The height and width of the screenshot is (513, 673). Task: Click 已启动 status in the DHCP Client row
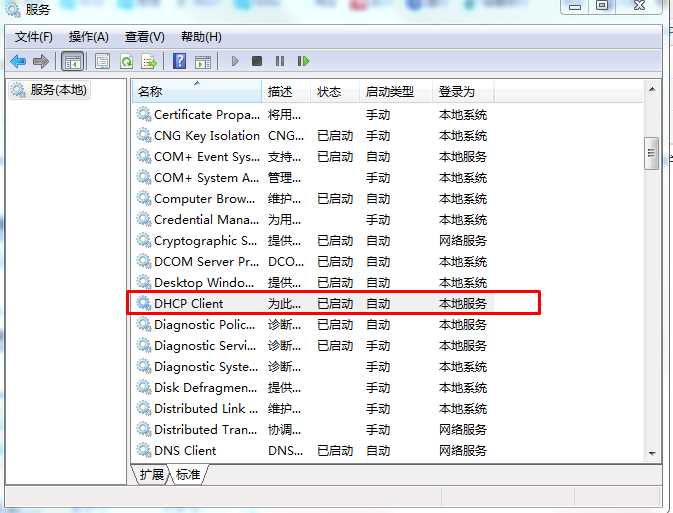335,304
